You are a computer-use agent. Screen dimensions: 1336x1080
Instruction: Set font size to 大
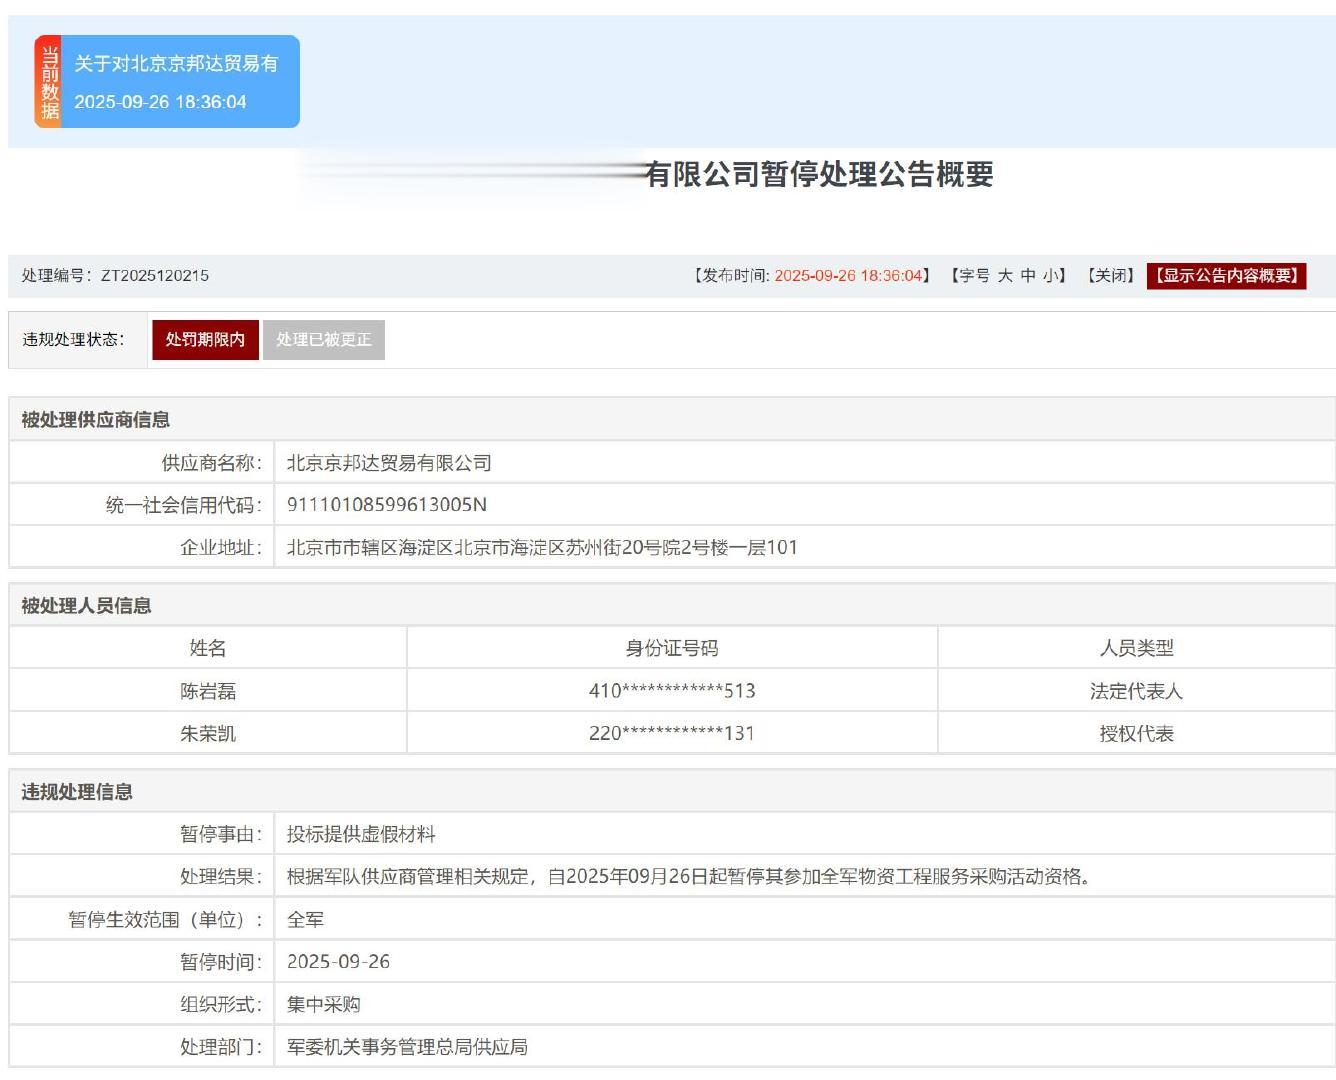(1005, 276)
